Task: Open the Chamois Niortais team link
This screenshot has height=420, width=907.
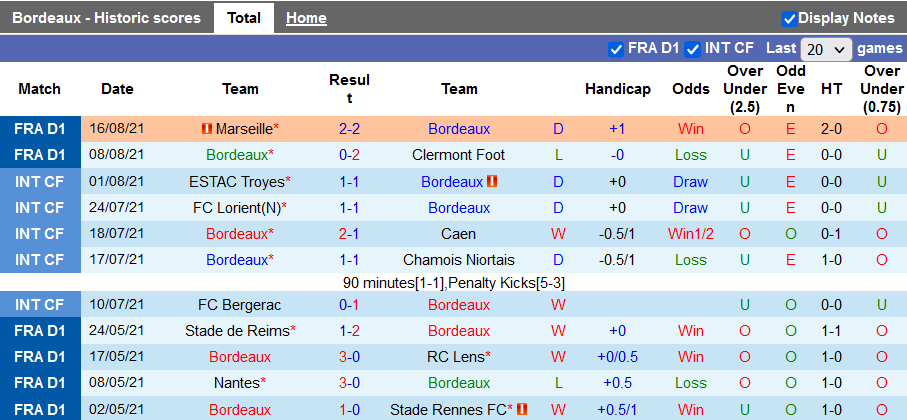Action: (x=459, y=259)
